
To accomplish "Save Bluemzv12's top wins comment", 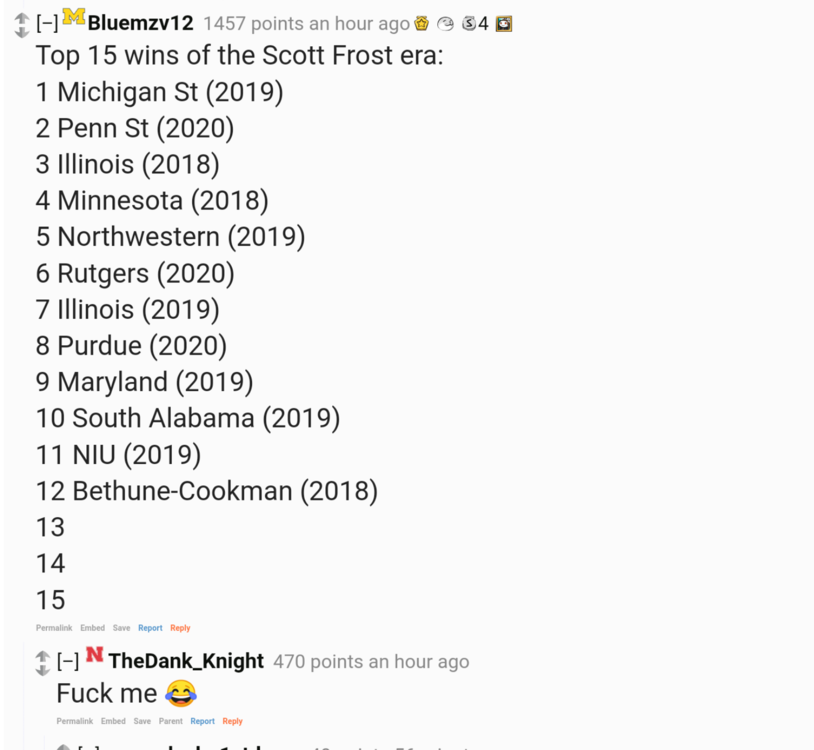I will pos(121,628).
